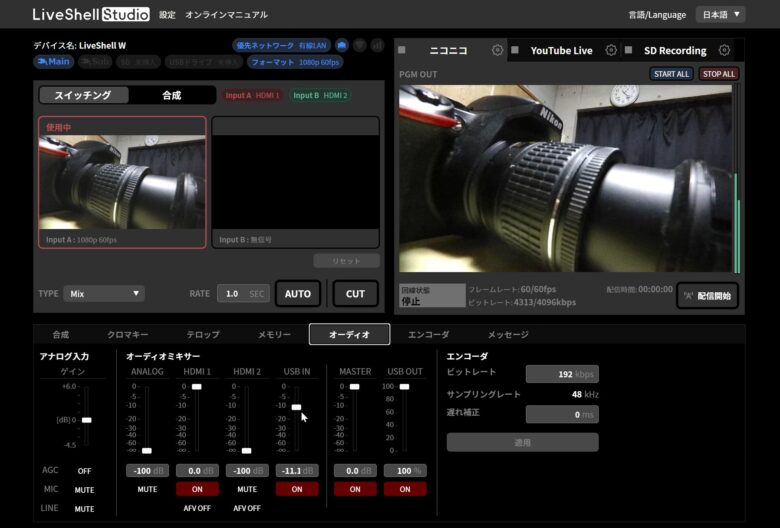Click the CUT transition button
Image resolution: width=780 pixels, height=528 pixels.
[355, 294]
